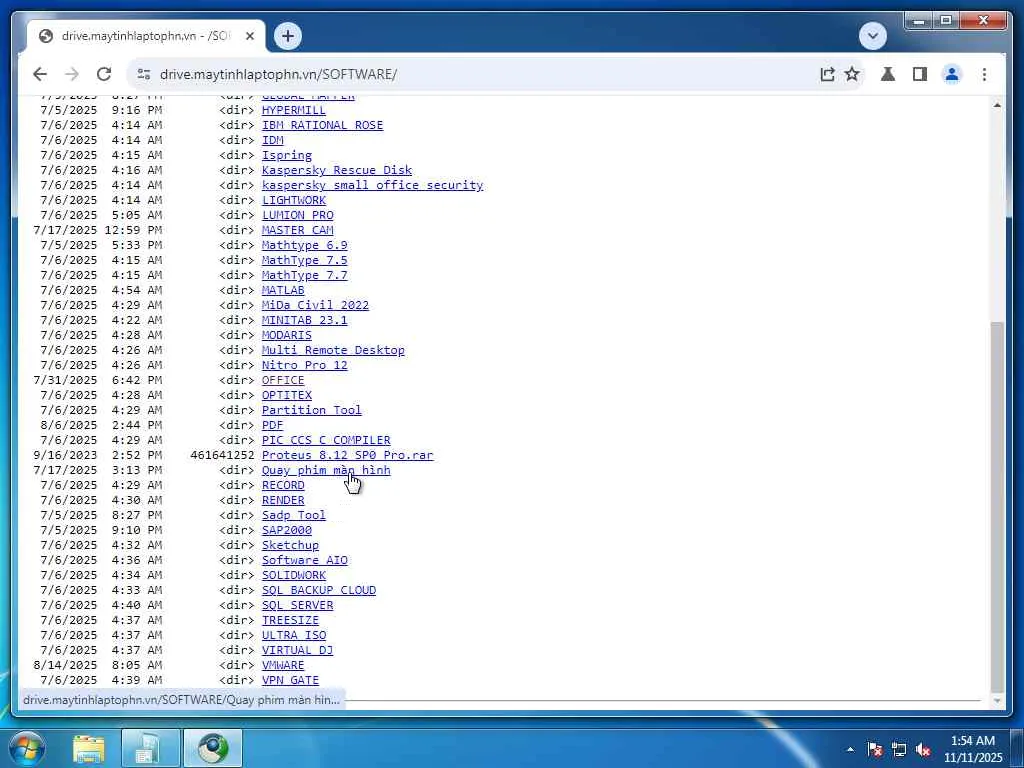This screenshot has height=768, width=1024.
Task: Open the SQL SERVER directory
Action: 297,606
